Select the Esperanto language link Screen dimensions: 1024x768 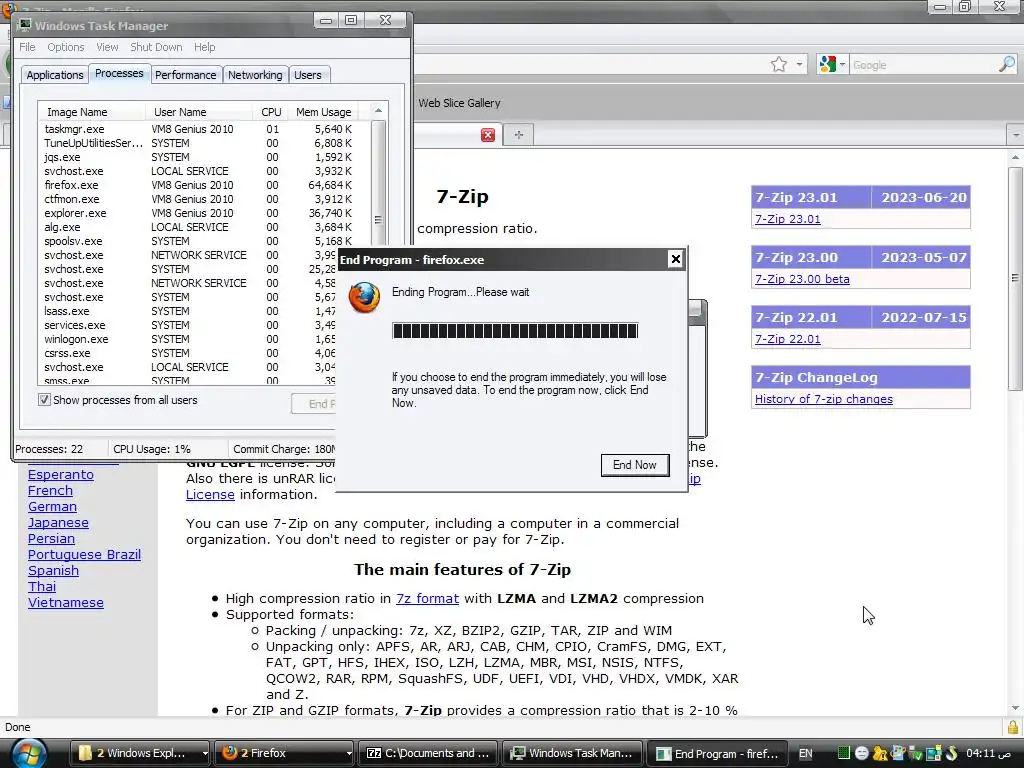coord(61,475)
